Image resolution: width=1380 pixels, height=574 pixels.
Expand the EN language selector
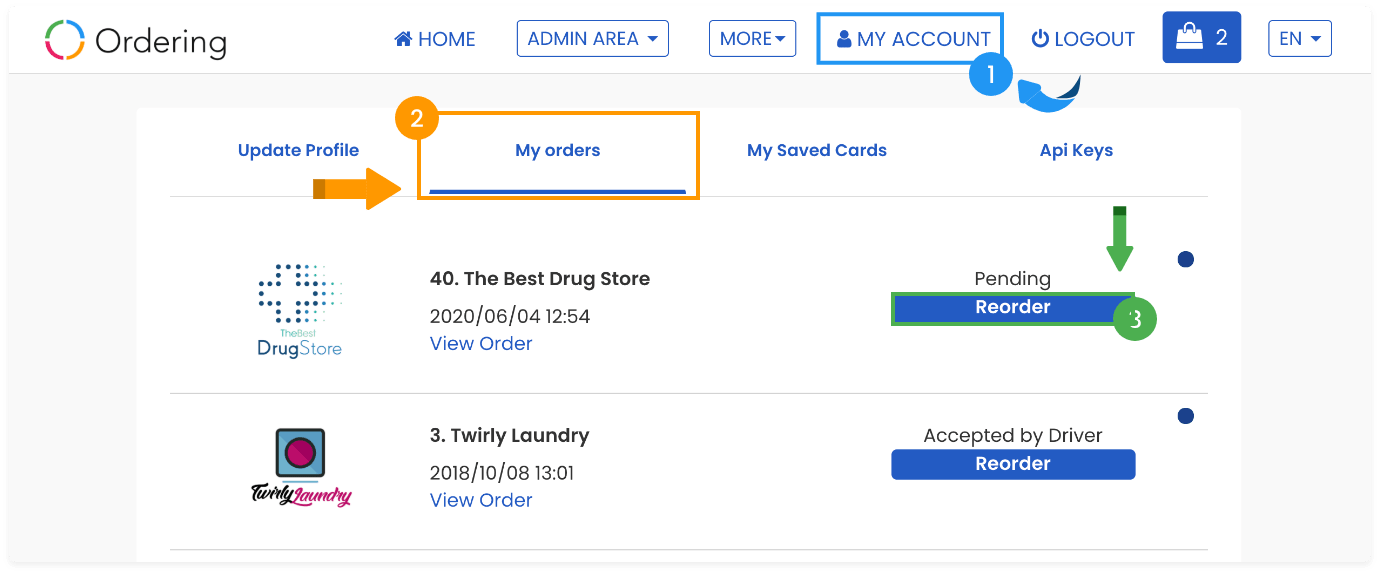(x=1300, y=38)
